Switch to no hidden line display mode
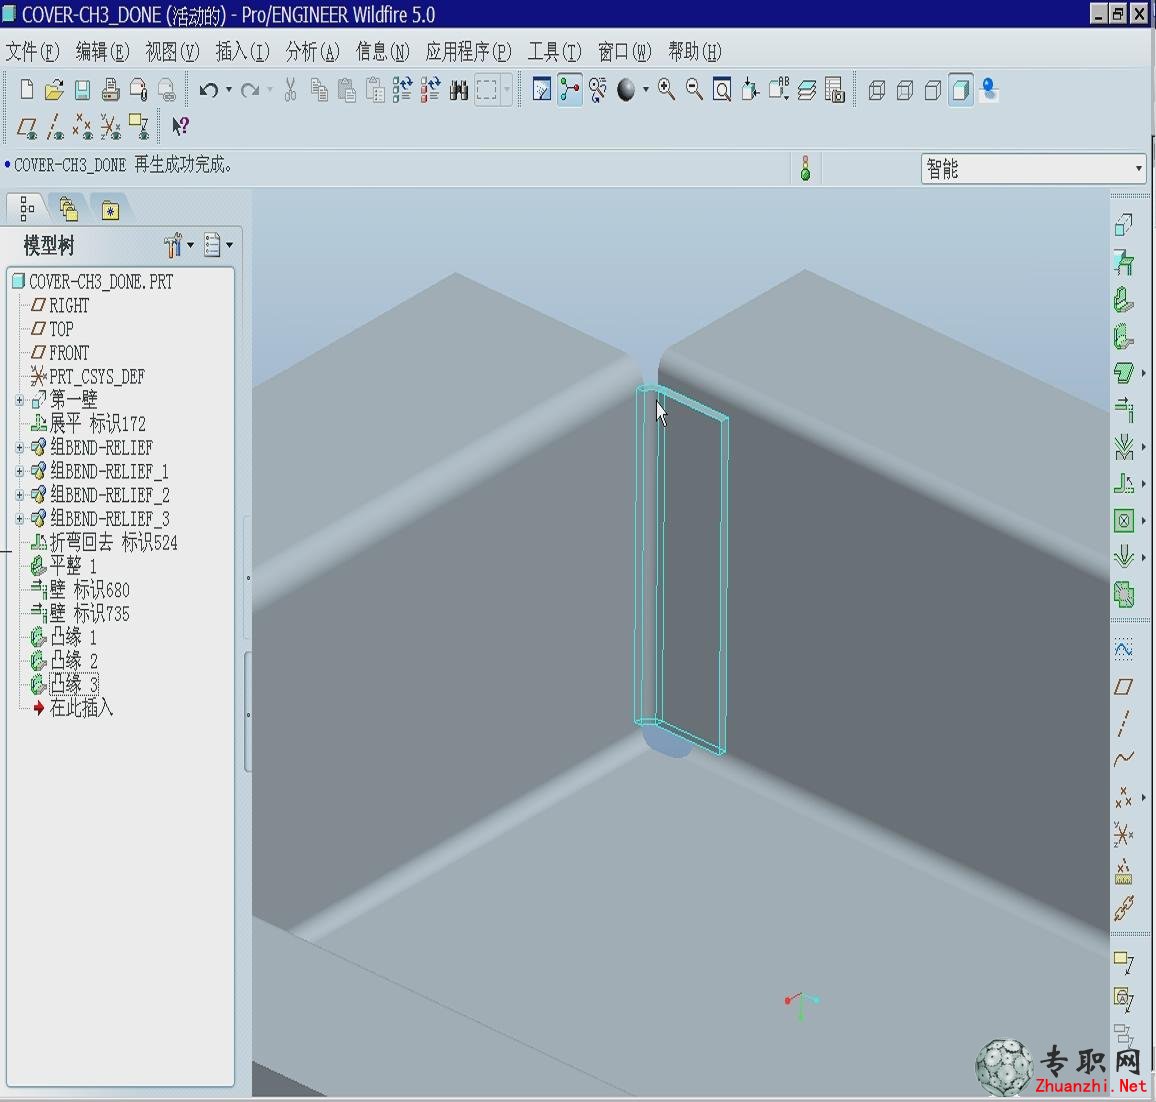1156x1102 pixels. tap(933, 90)
